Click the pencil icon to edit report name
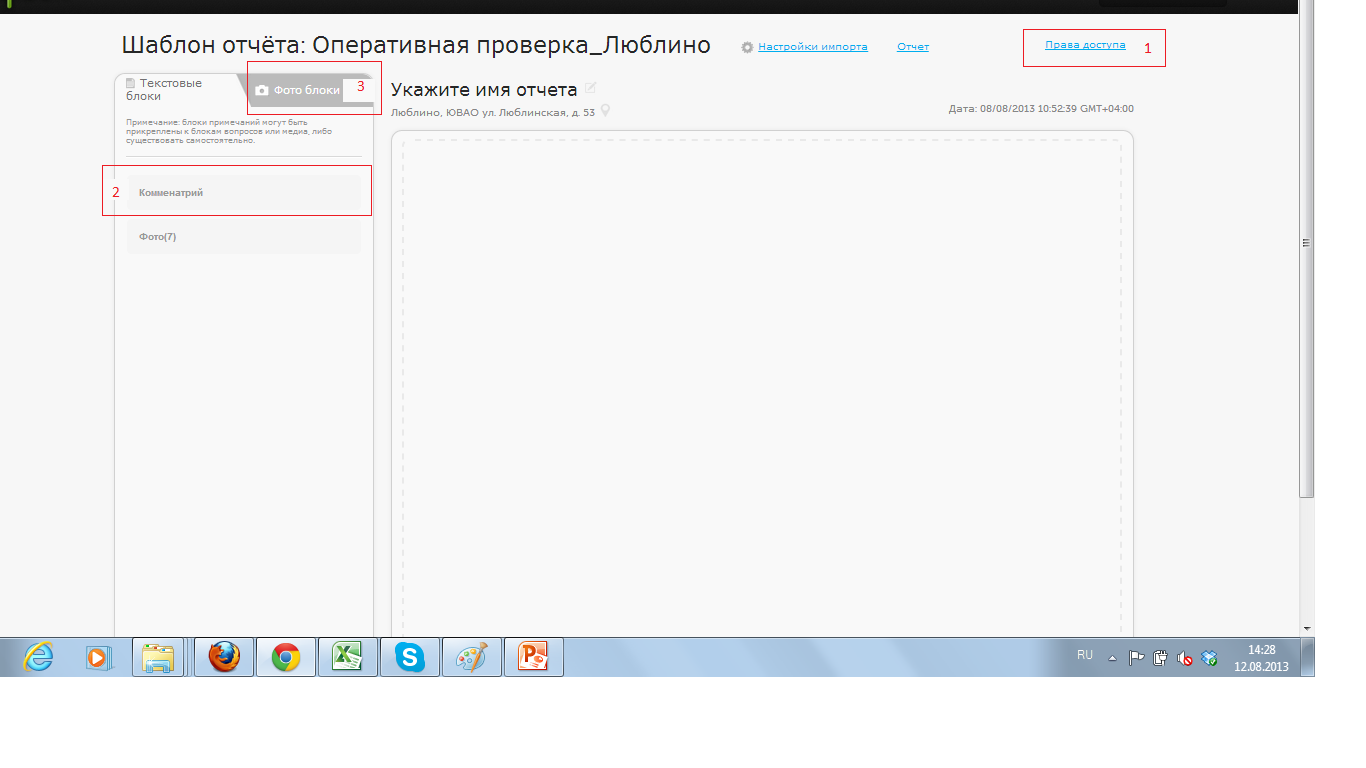Screen dimensions: 1366x768 [x=591, y=89]
